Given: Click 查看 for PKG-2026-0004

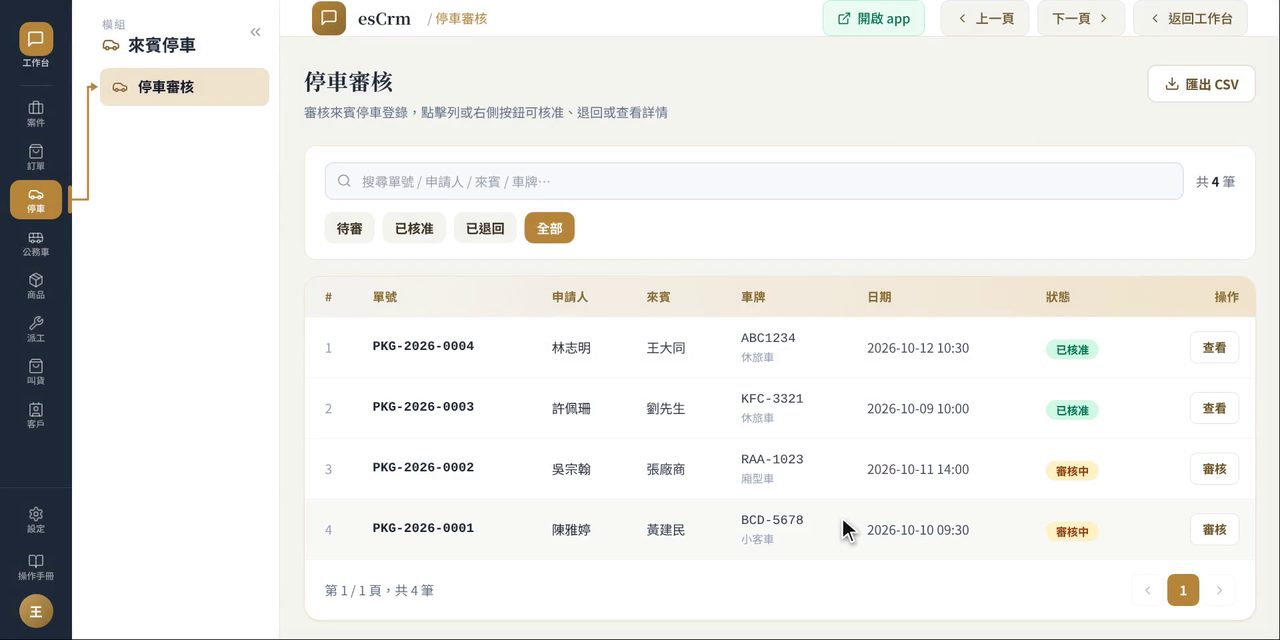Looking at the screenshot, I should tap(1214, 348).
